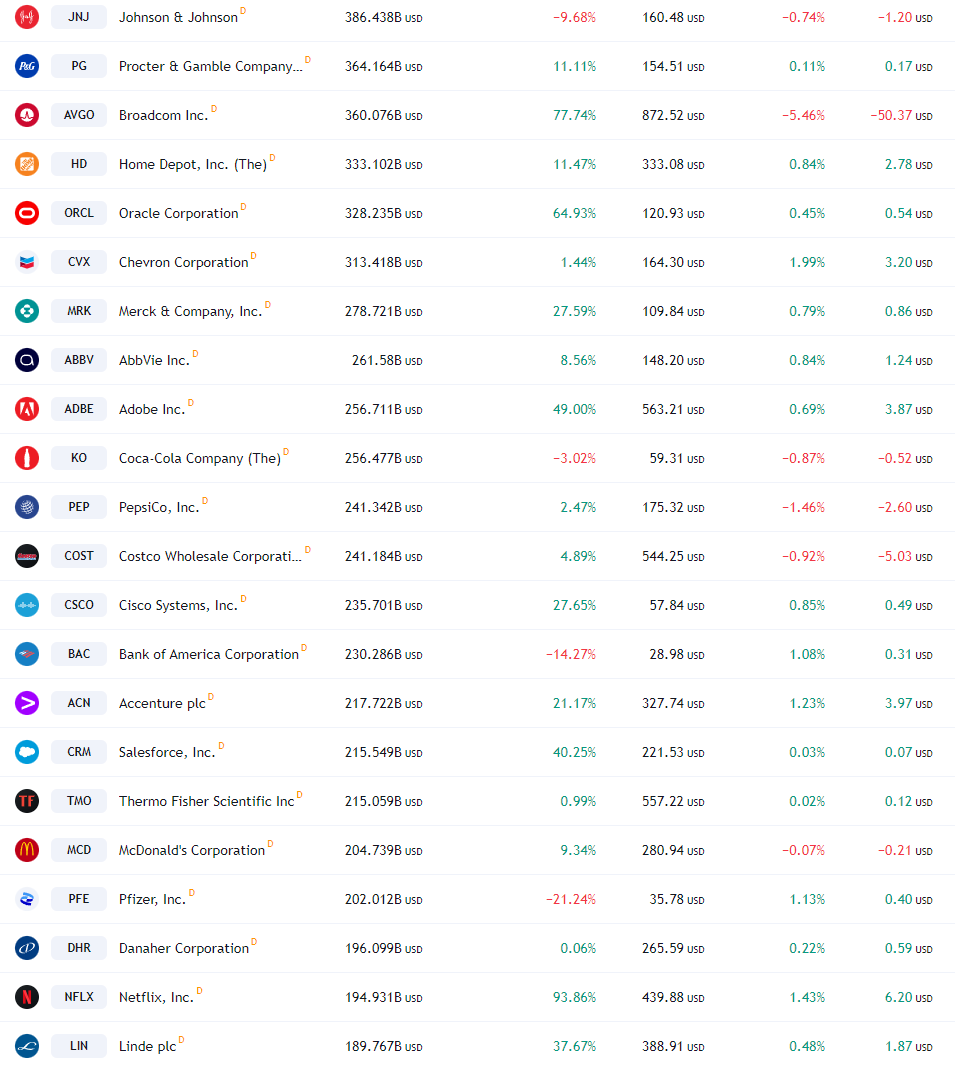Click the Salesforce logo icon
Image resolution: width=955 pixels, height=1067 pixels.
tap(27, 752)
